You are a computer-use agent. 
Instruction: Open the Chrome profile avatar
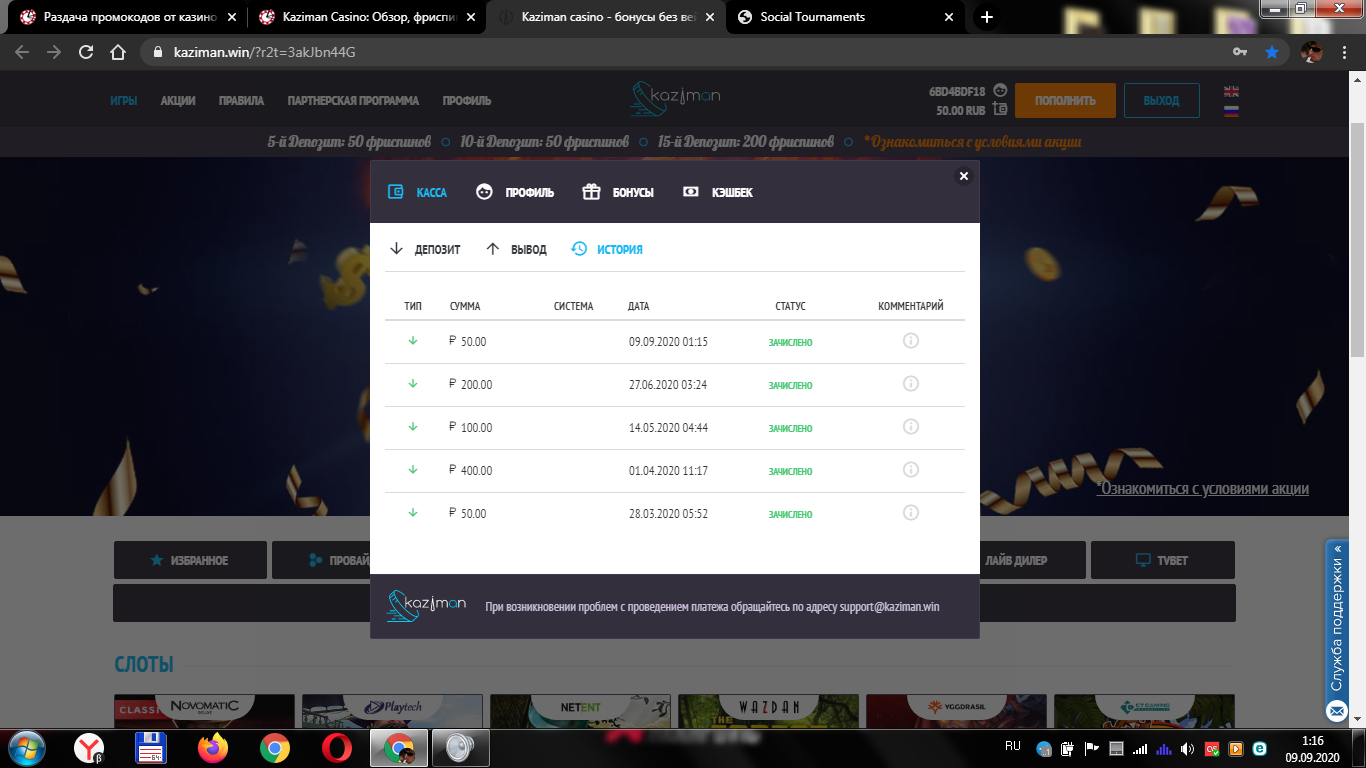point(1312,52)
